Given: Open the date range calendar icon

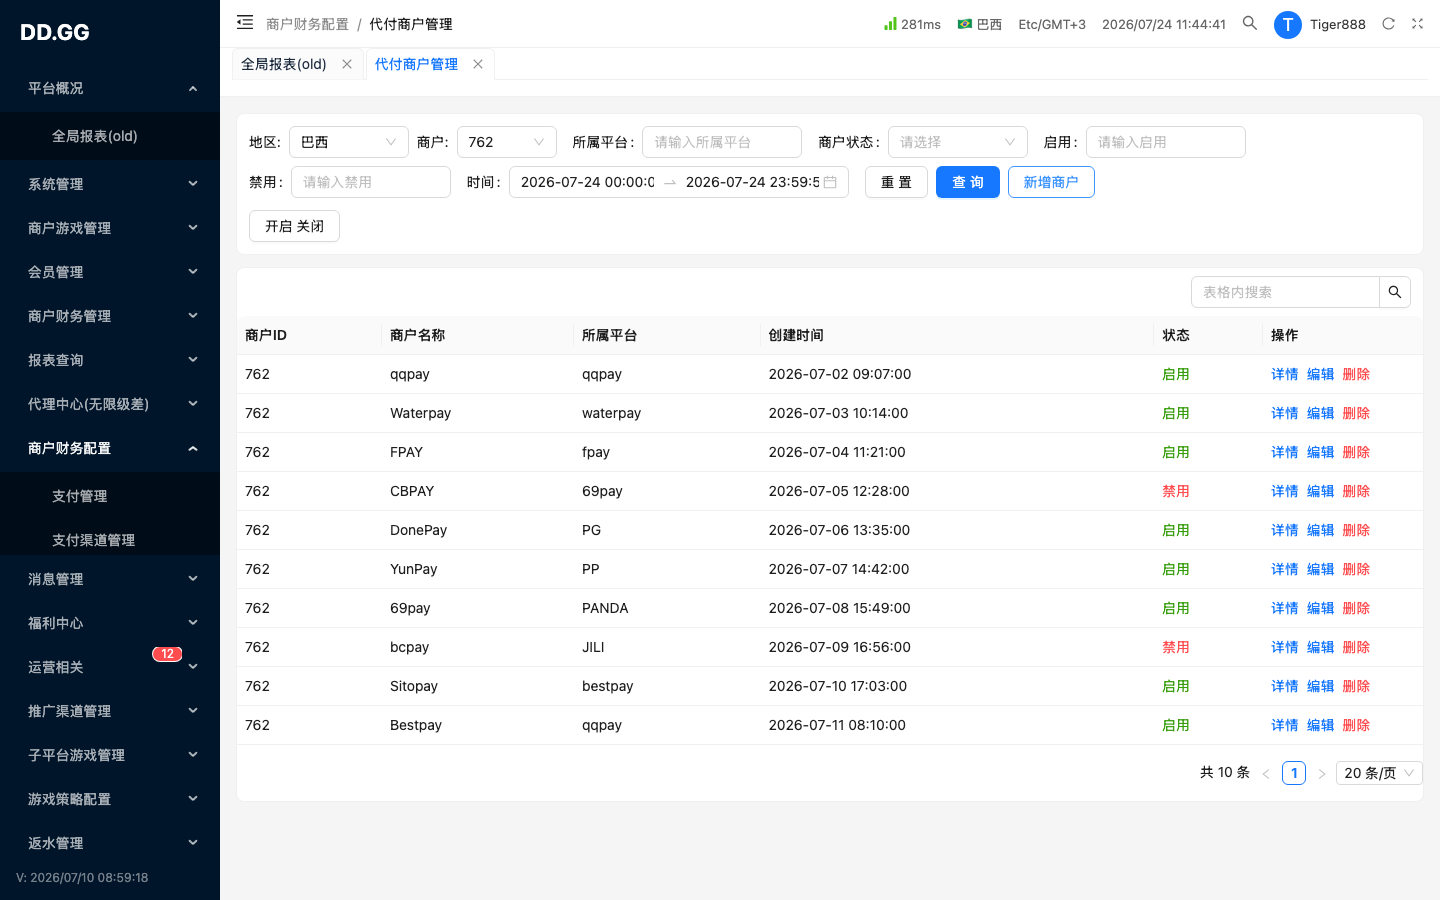Looking at the screenshot, I should [x=830, y=182].
